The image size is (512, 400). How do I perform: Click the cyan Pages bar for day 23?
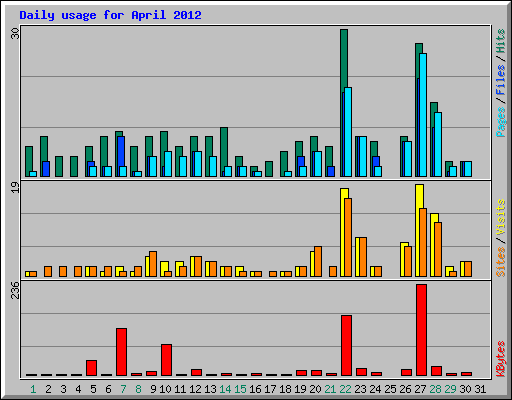(363, 156)
